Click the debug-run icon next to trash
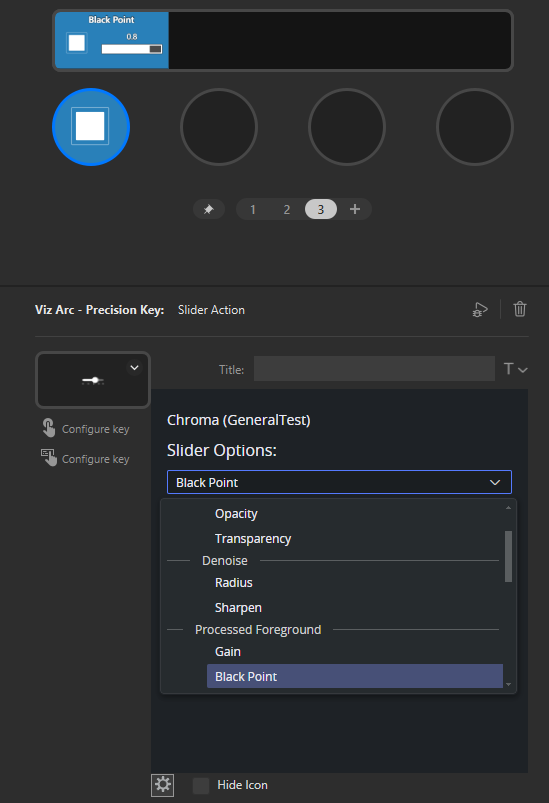This screenshot has height=803, width=549. tap(480, 309)
